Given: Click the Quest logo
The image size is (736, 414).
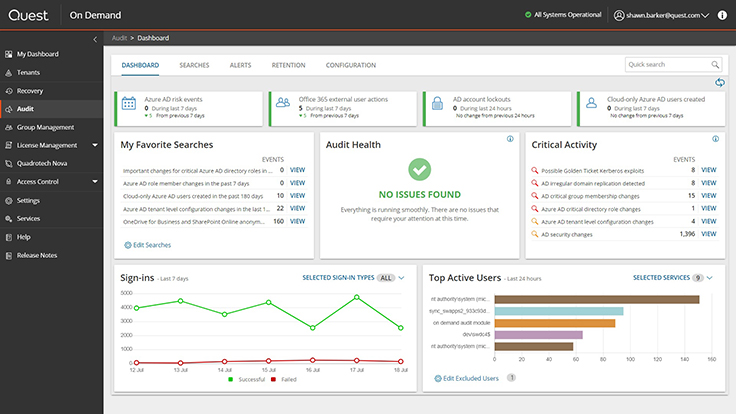Looking at the screenshot, I should 28,15.
